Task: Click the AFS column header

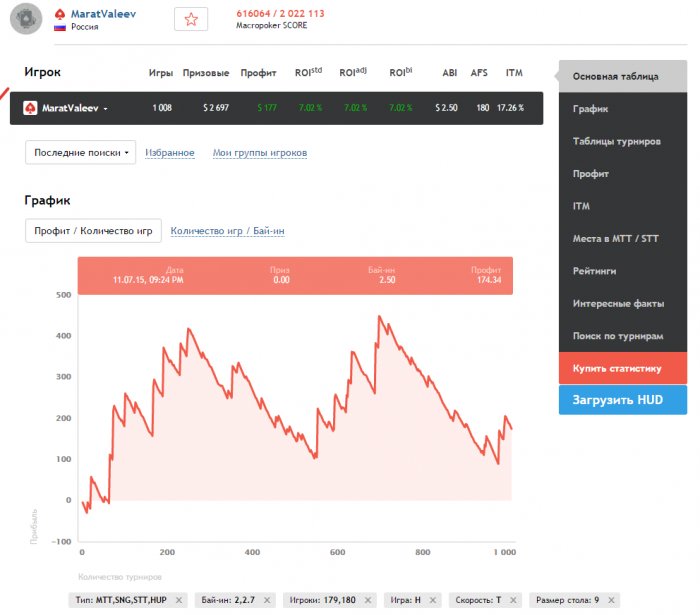Action: tap(479, 73)
